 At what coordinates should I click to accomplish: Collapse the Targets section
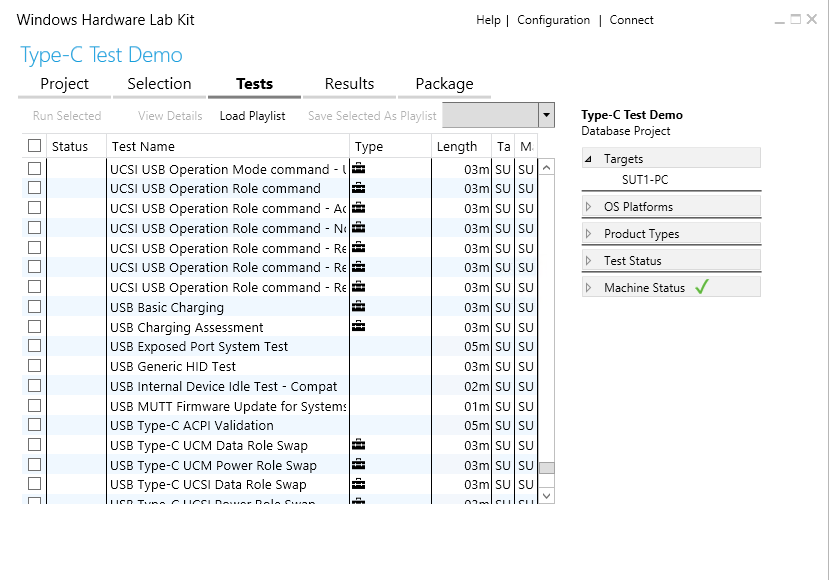588,159
